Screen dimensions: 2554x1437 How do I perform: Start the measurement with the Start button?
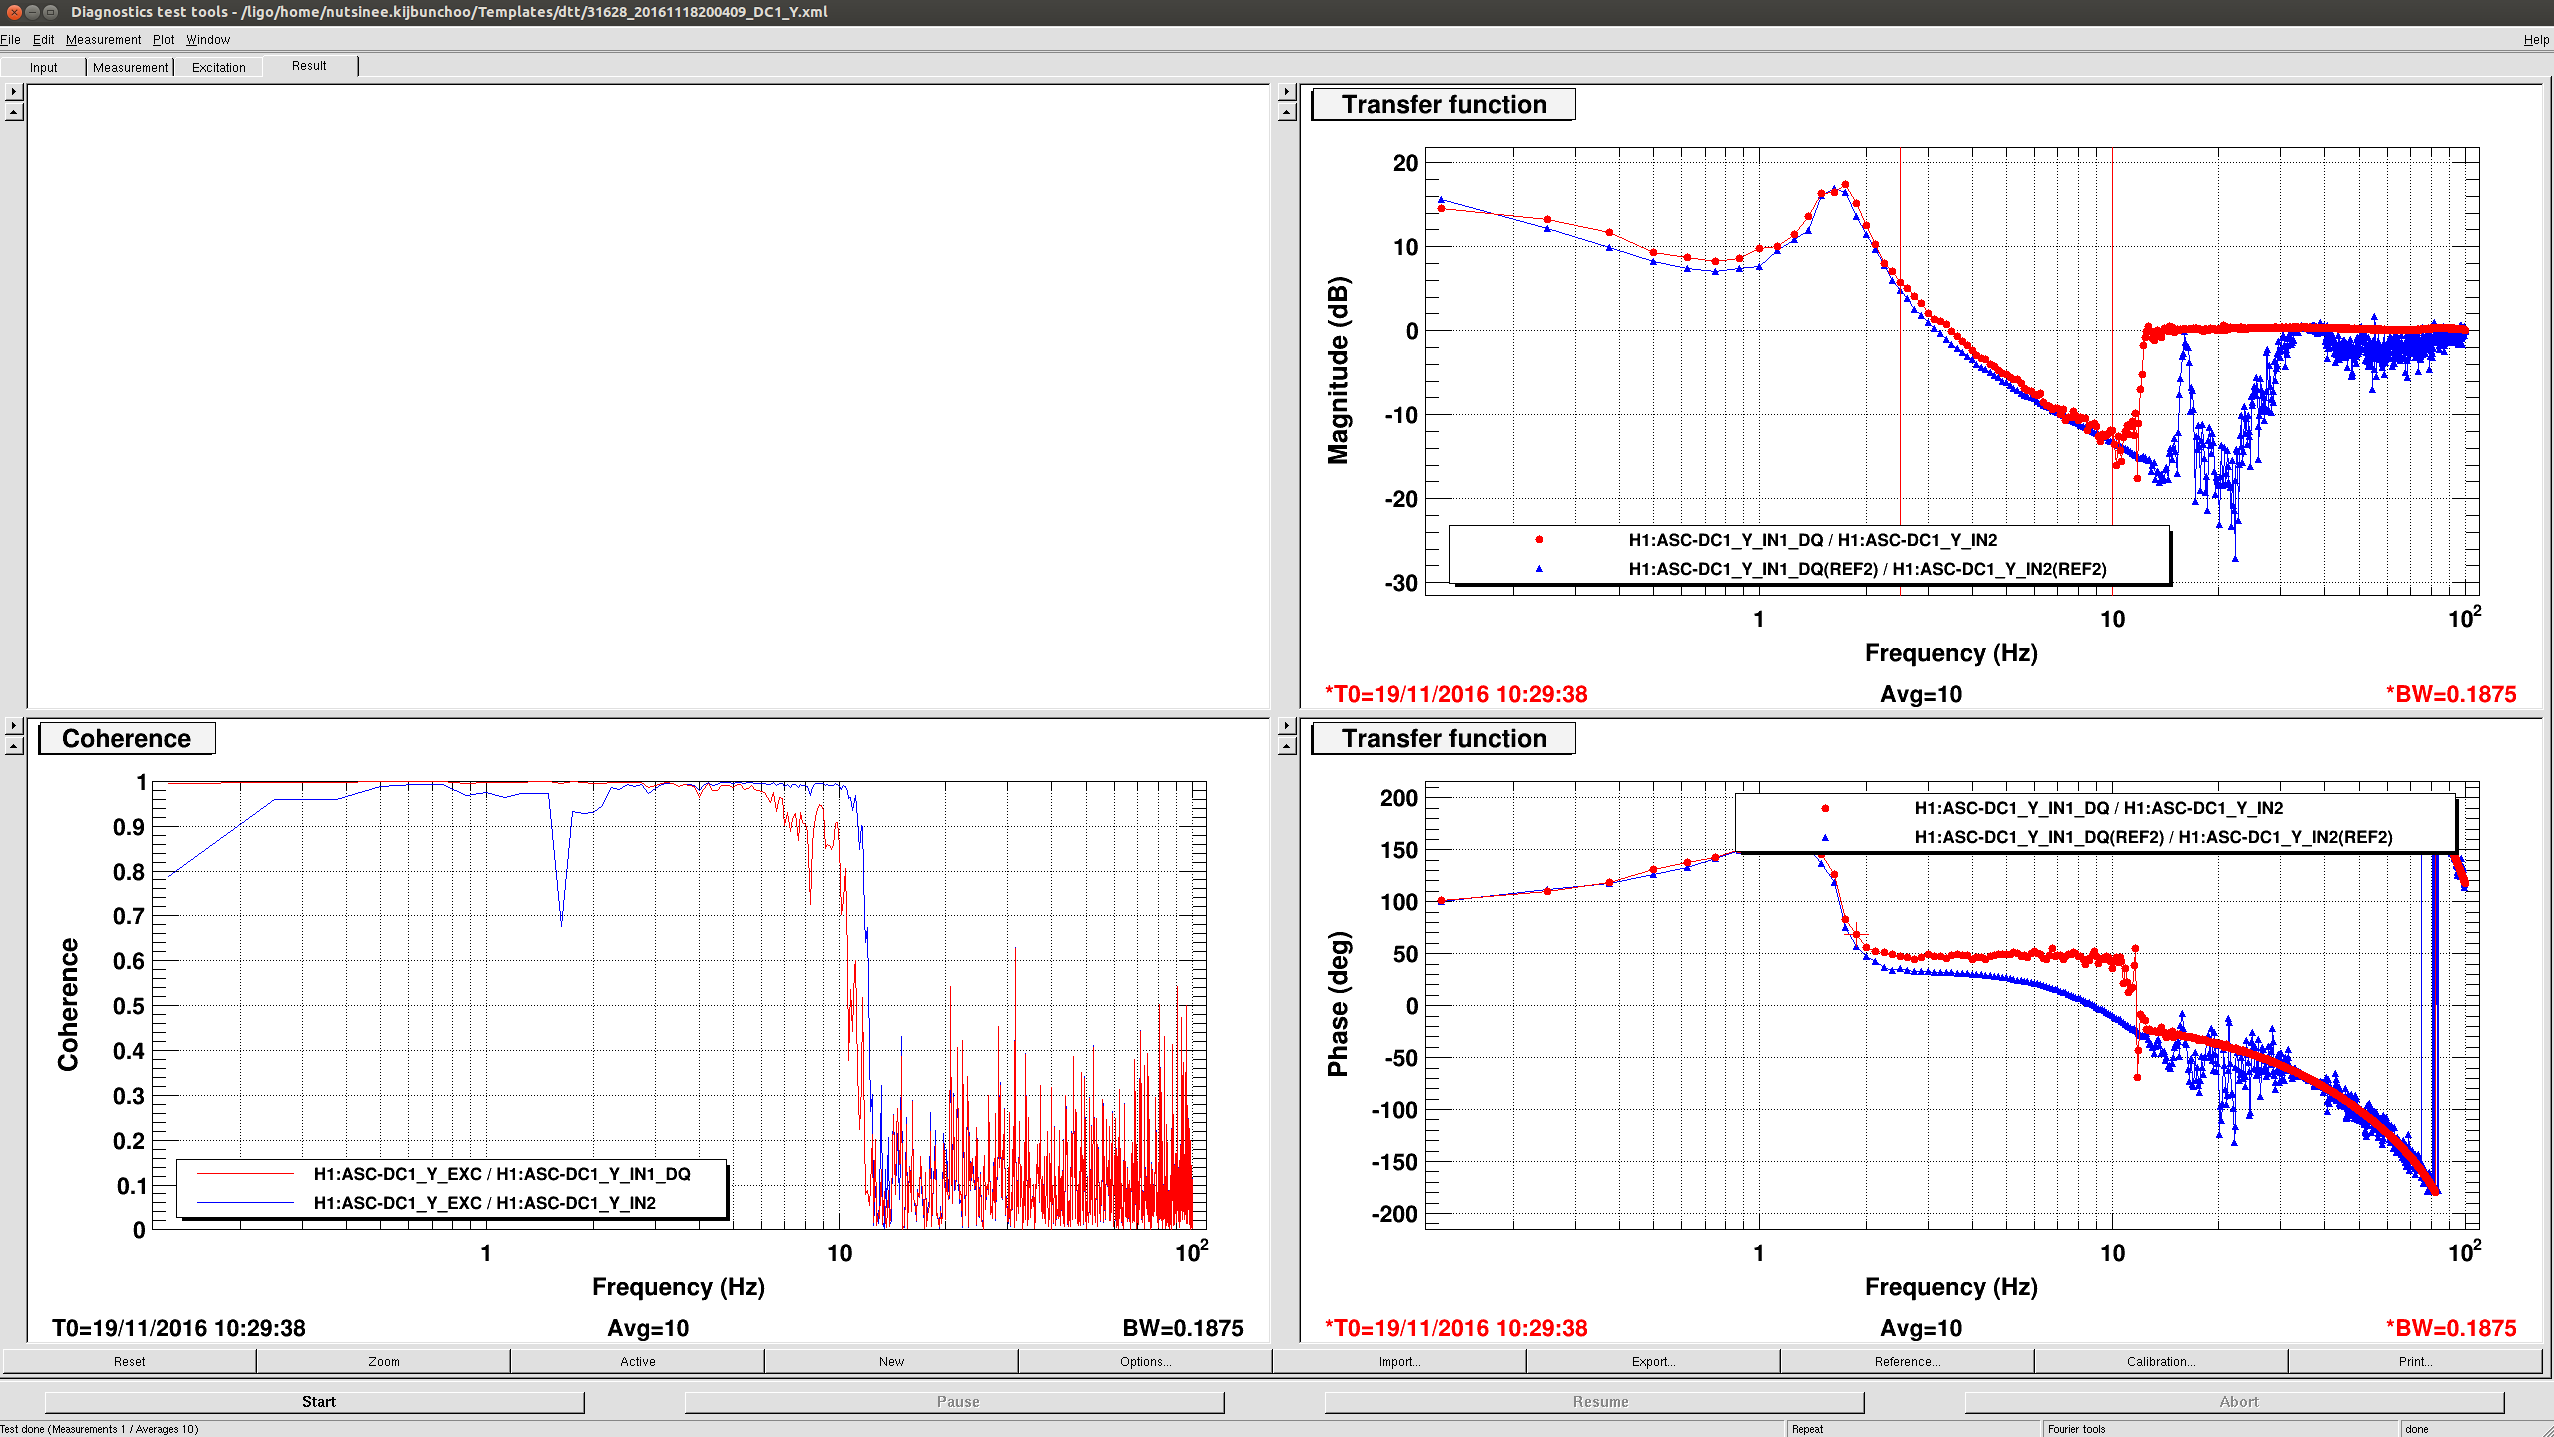click(x=315, y=1402)
